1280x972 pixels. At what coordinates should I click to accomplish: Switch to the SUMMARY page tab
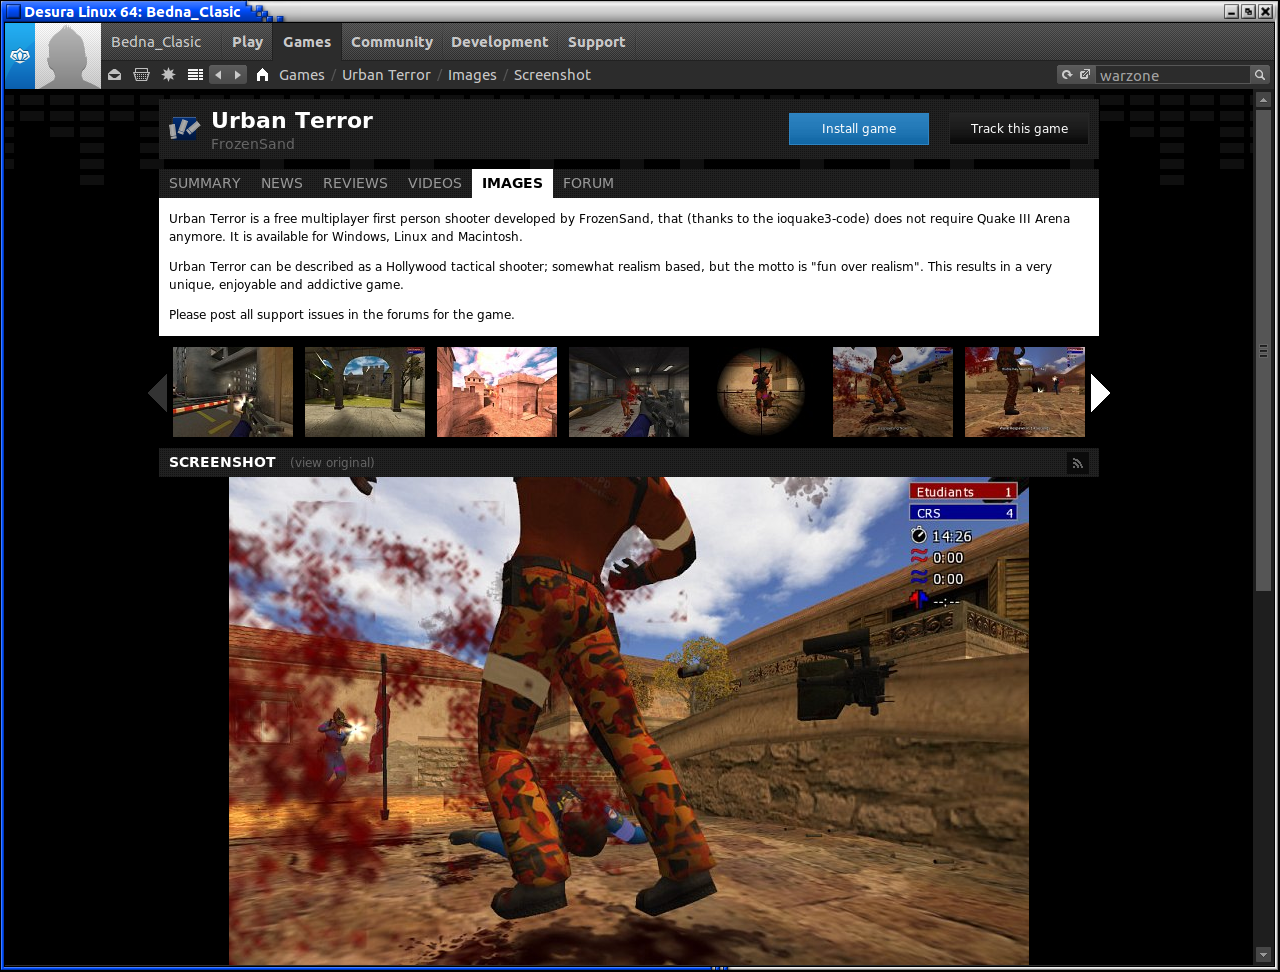[205, 183]
